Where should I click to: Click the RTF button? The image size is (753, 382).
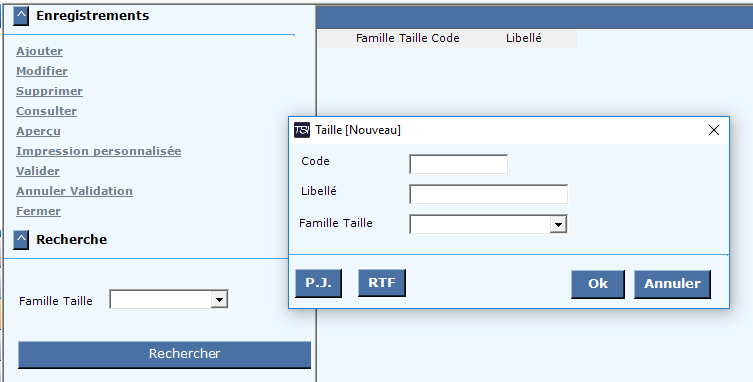point(382,283)
